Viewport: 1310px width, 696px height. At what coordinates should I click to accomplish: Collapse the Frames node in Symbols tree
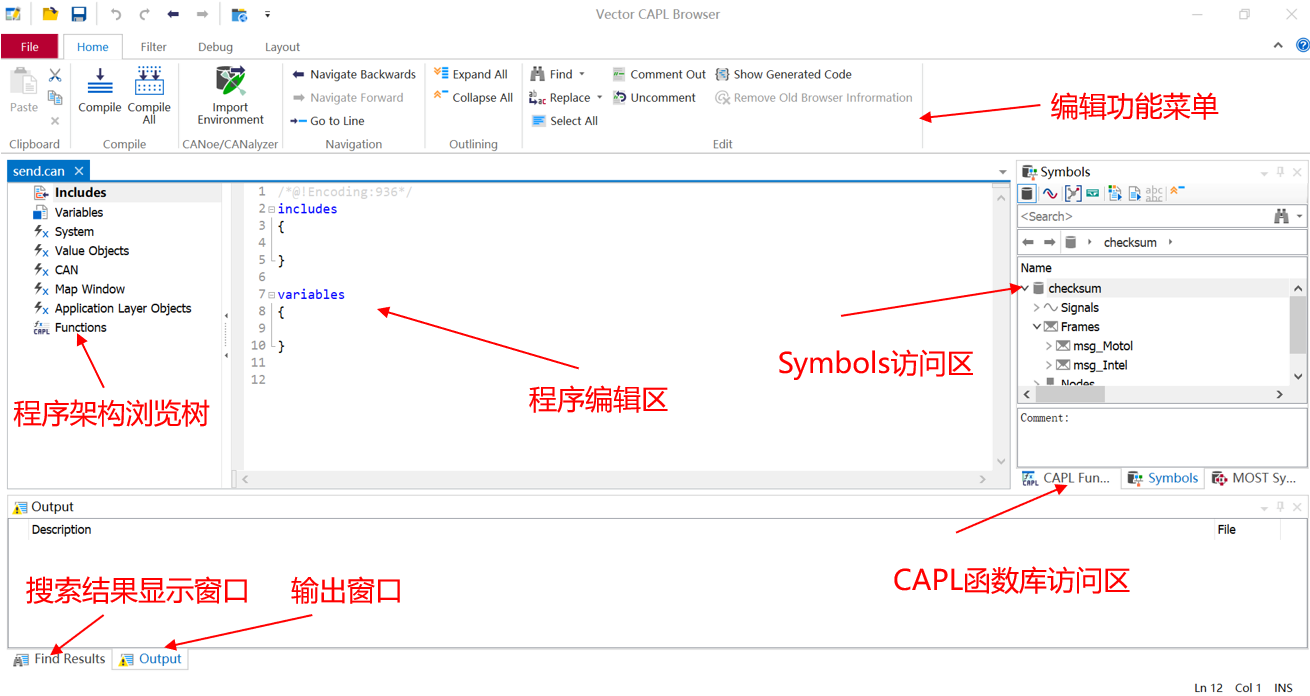pos(1036,327)
